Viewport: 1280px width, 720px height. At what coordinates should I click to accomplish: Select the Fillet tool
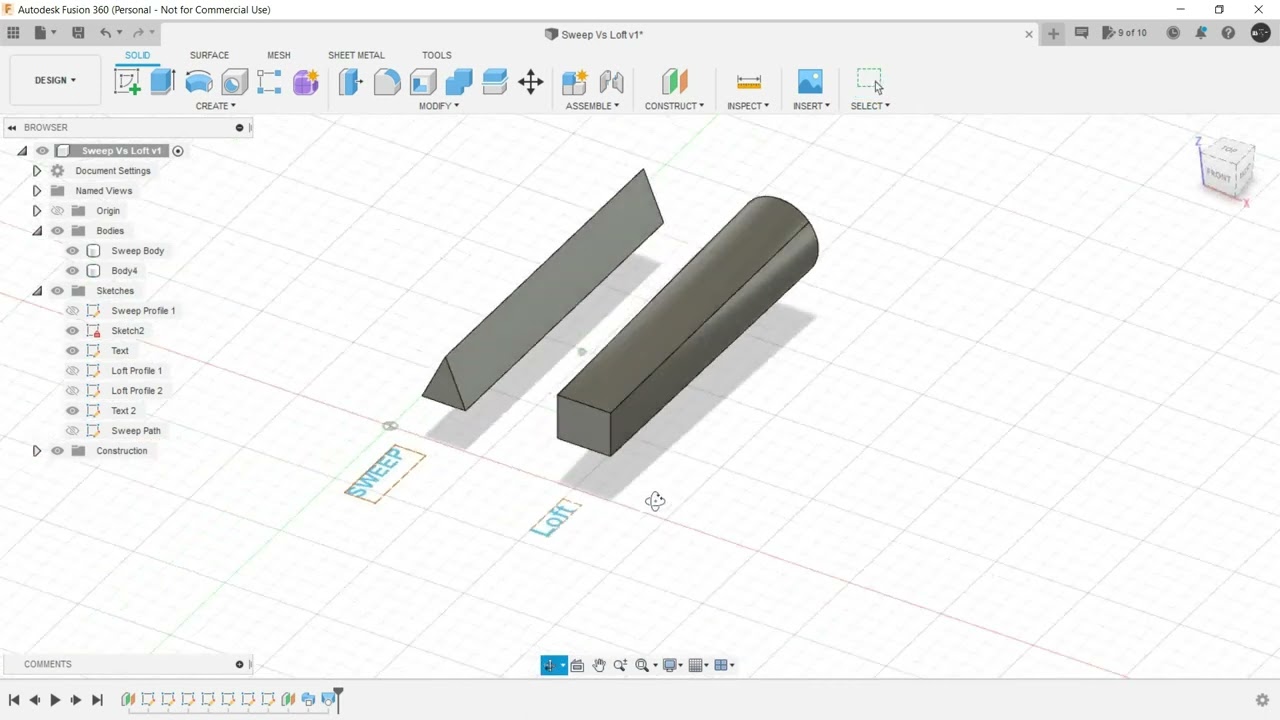(387, 82)
